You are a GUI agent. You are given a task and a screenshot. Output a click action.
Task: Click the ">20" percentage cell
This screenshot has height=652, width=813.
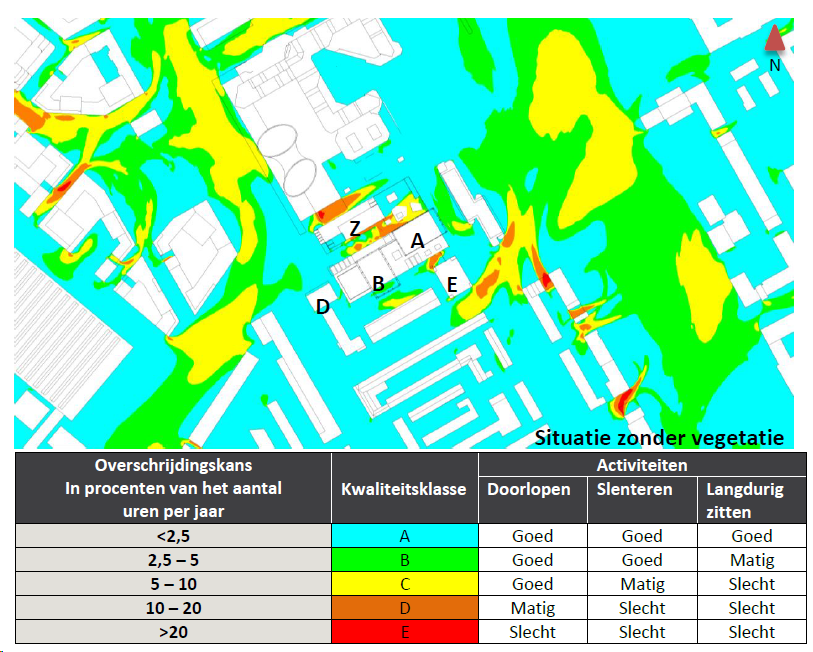173,632
